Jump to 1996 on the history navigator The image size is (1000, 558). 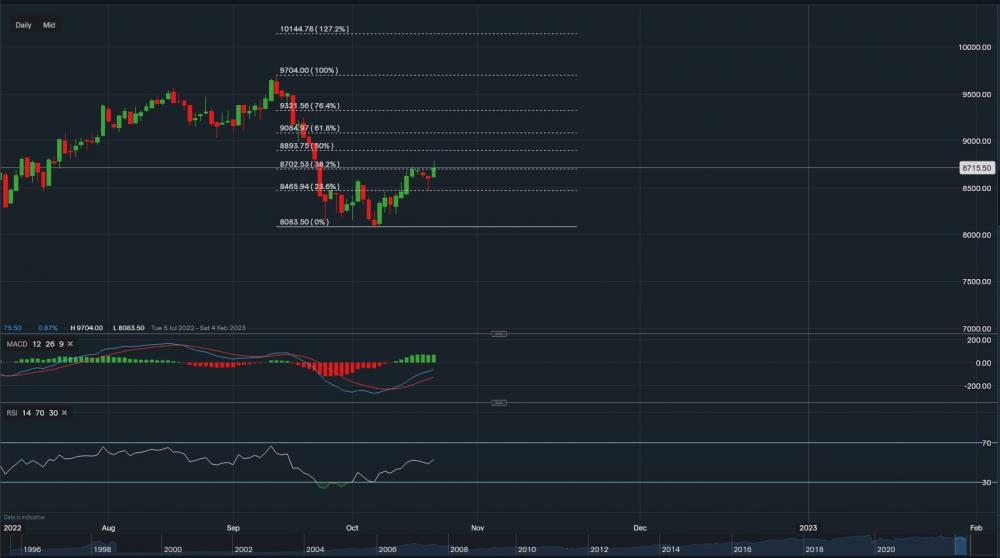31,549
